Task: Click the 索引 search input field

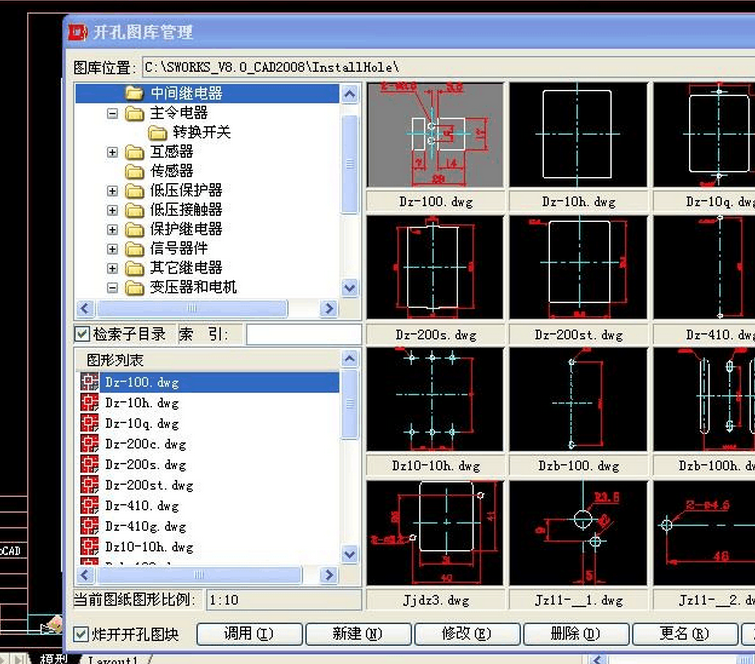Action: pos(304,334)
